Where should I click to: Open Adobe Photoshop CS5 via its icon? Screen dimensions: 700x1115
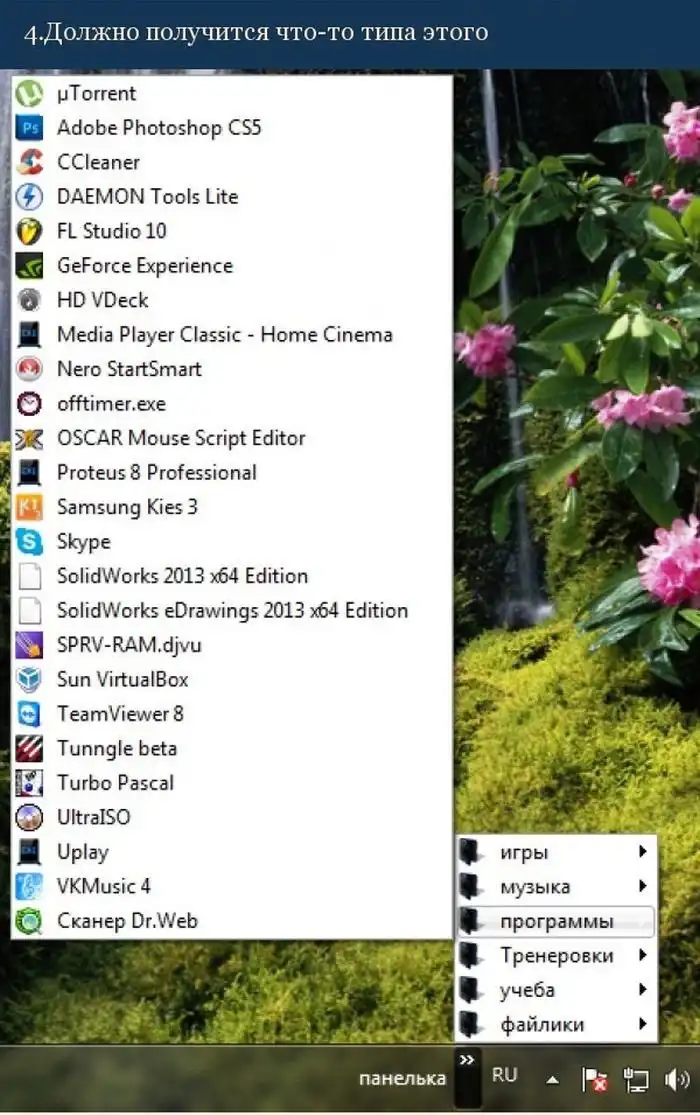click(29, 128)
